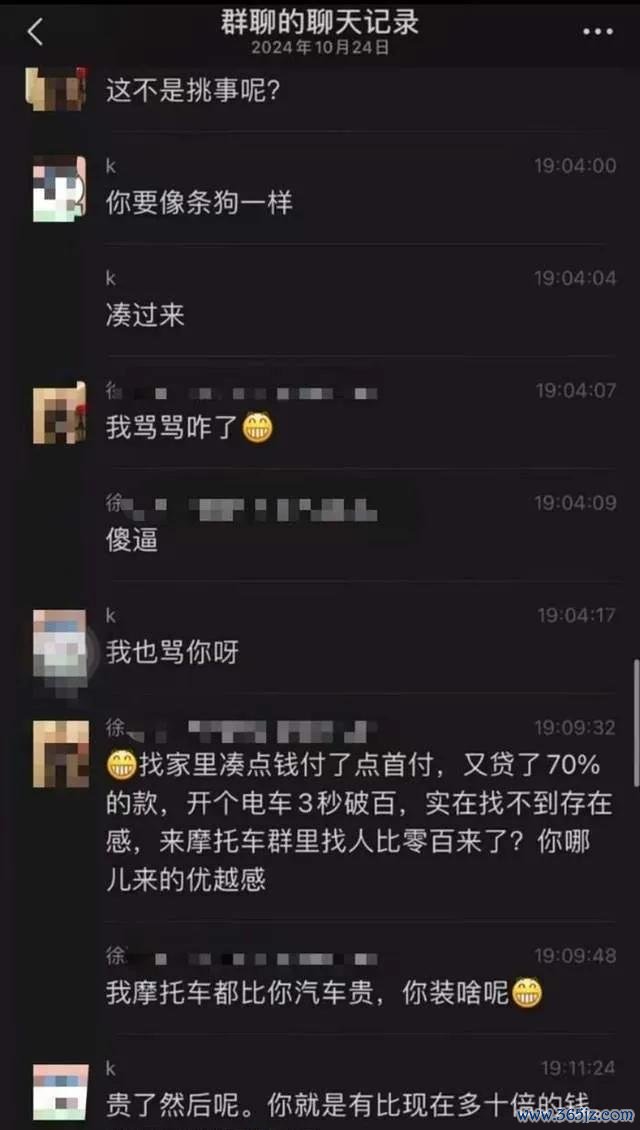Tap avatar next to 这不是挑事呢 message
The height and width of the screenshot is (1130, 640).
tap(56, 89)
